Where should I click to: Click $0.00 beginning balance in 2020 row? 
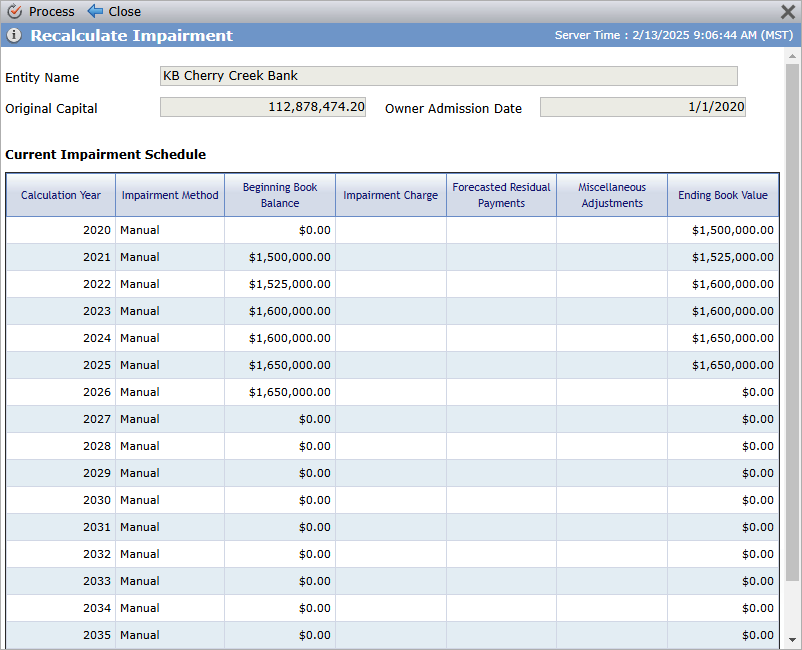click(315, 230)
